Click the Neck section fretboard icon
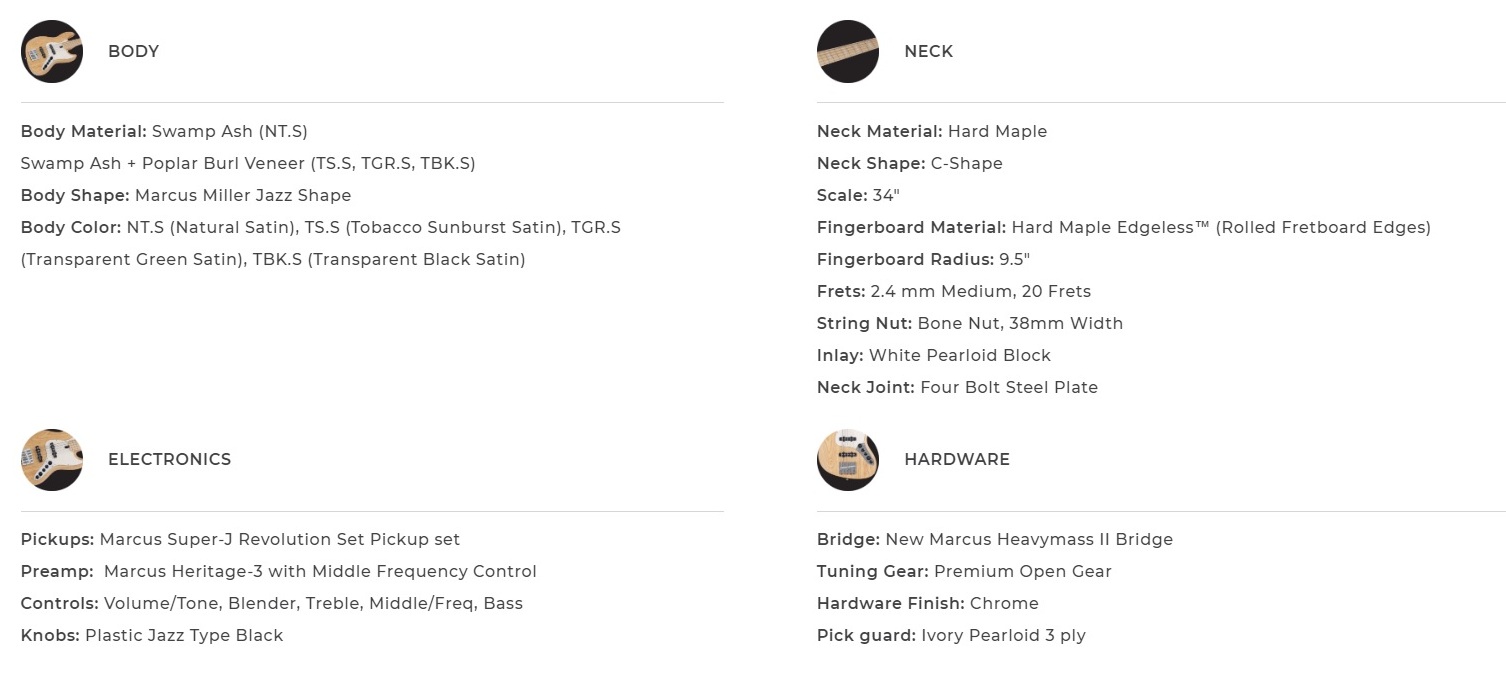Screen dimensions: 1506x691 (848, 51)
